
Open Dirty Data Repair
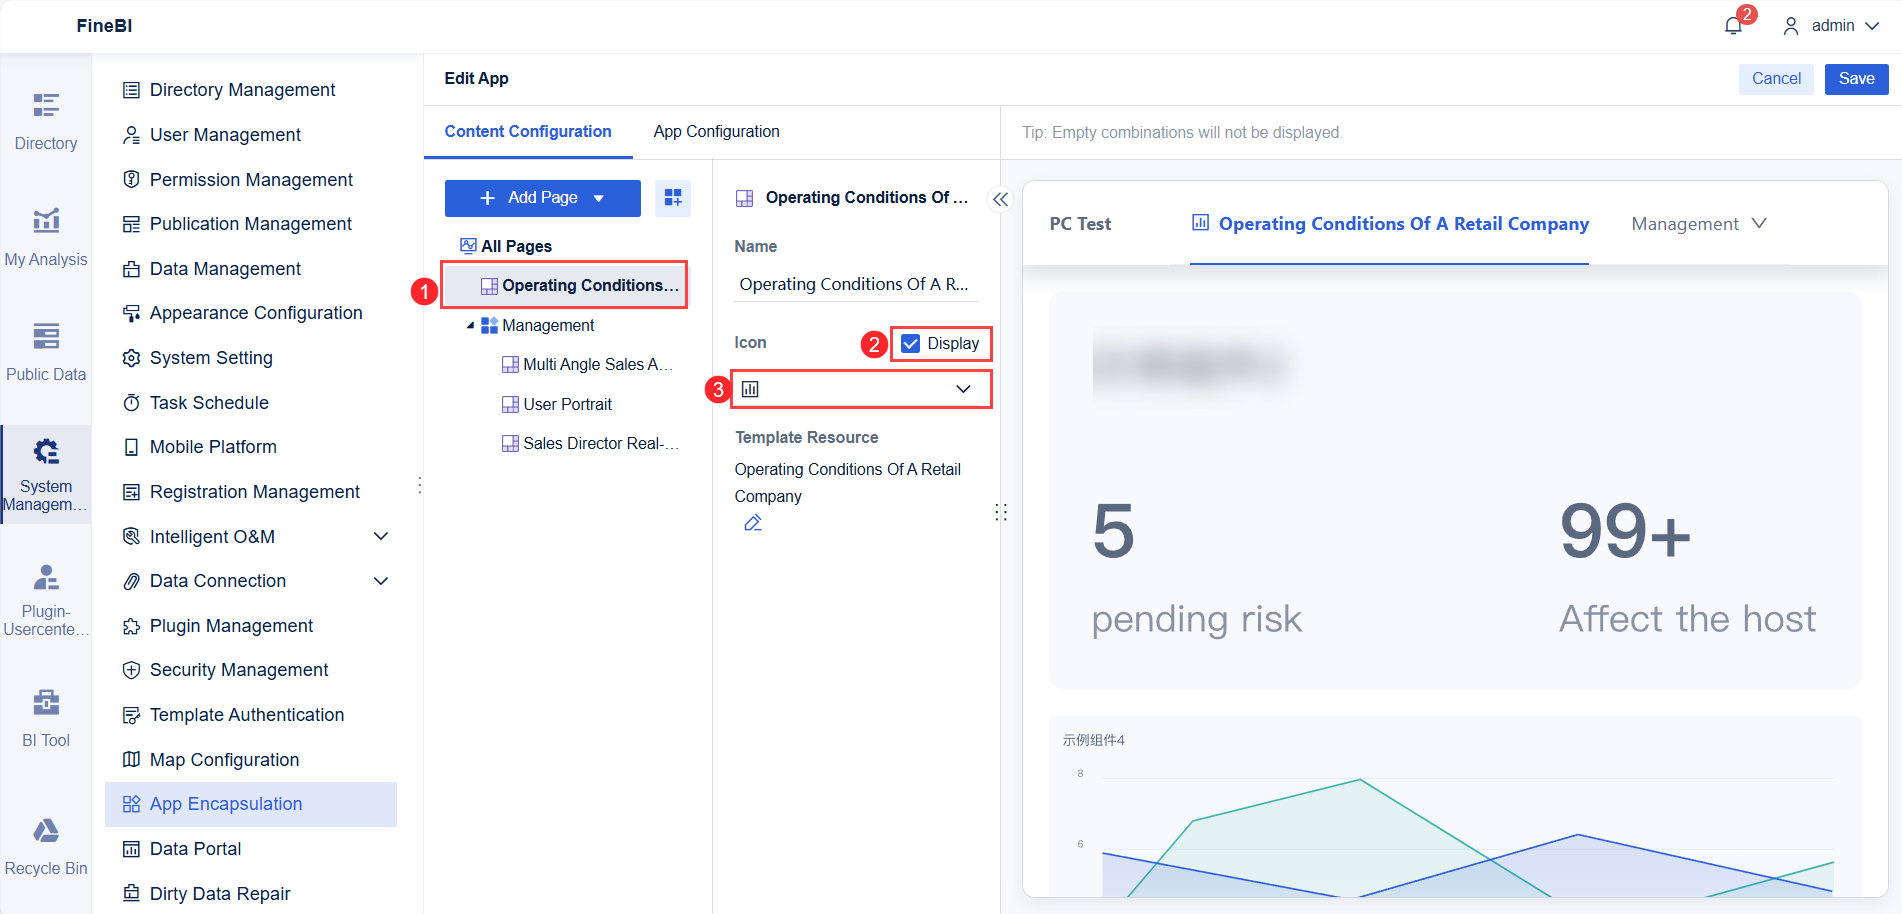251,893
